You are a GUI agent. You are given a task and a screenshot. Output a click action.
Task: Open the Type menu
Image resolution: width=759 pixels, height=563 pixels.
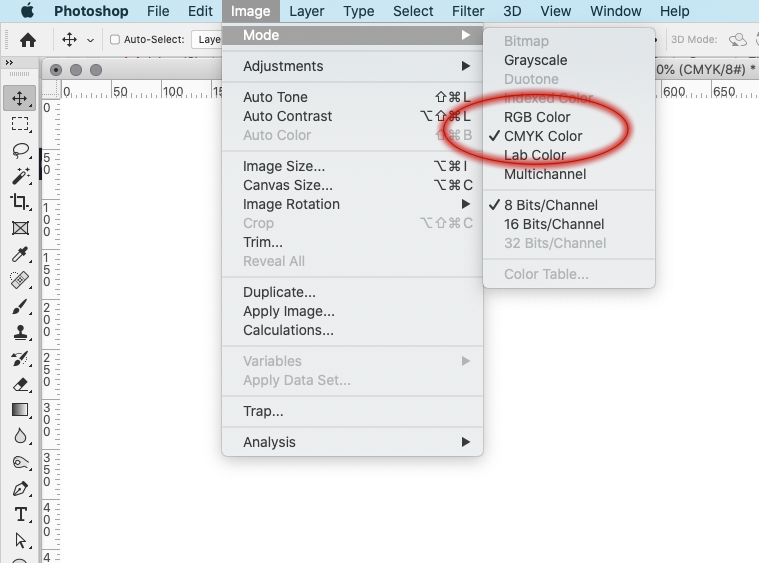click(x=359, y=11)
